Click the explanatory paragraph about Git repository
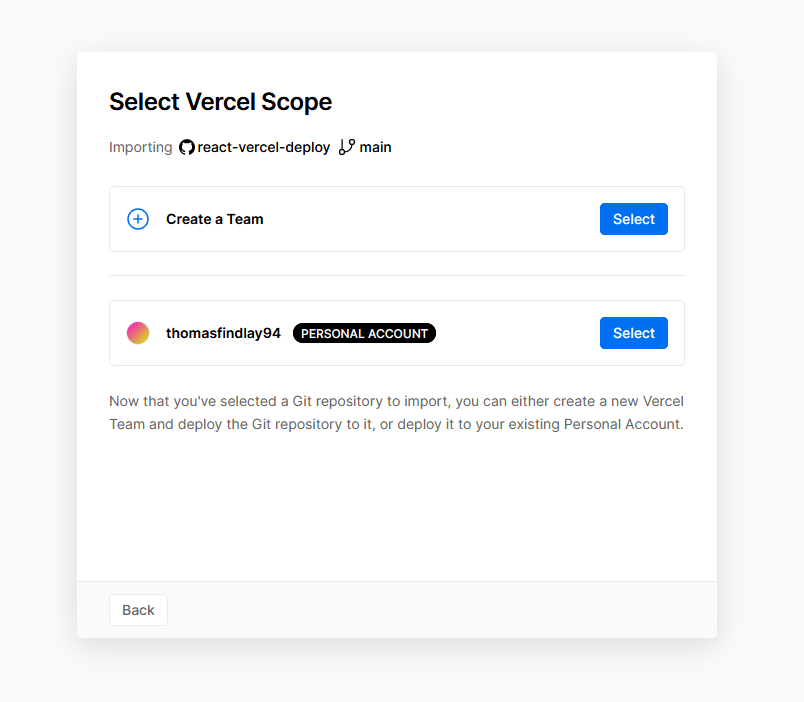 396,412
